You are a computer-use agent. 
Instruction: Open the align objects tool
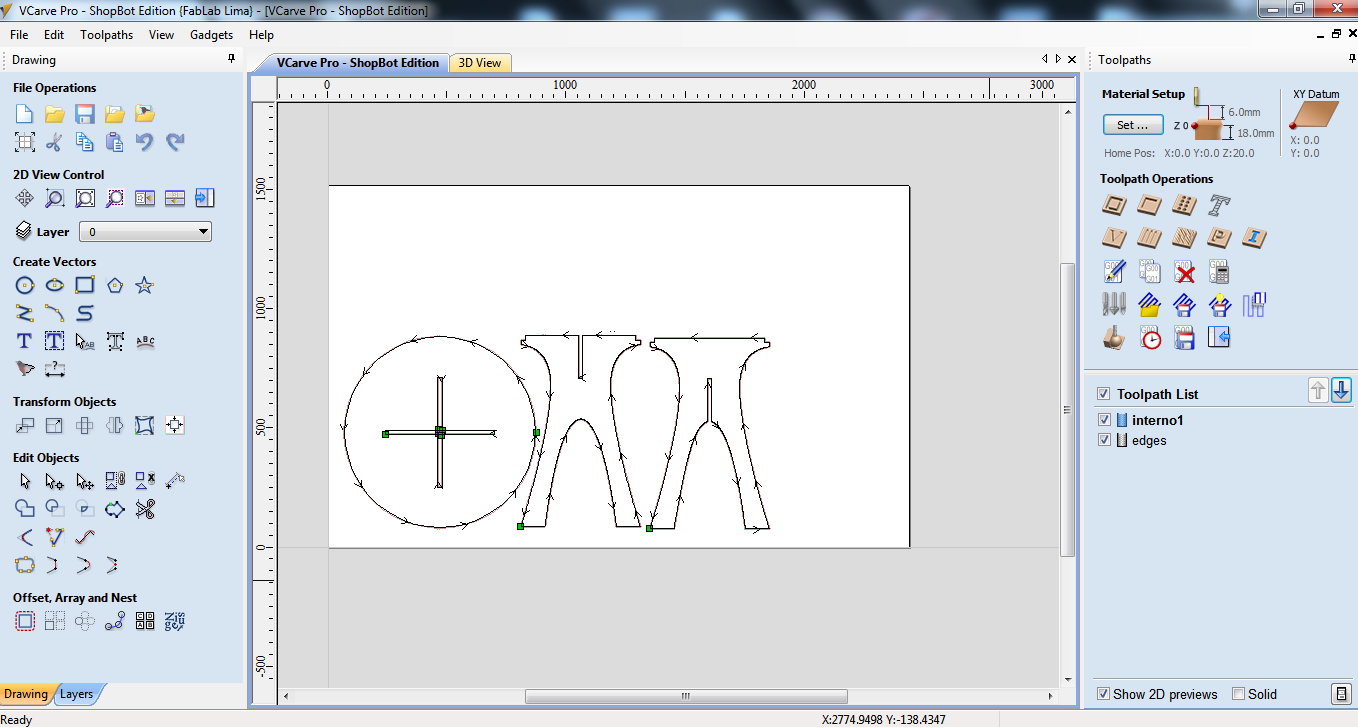point(175,426)
